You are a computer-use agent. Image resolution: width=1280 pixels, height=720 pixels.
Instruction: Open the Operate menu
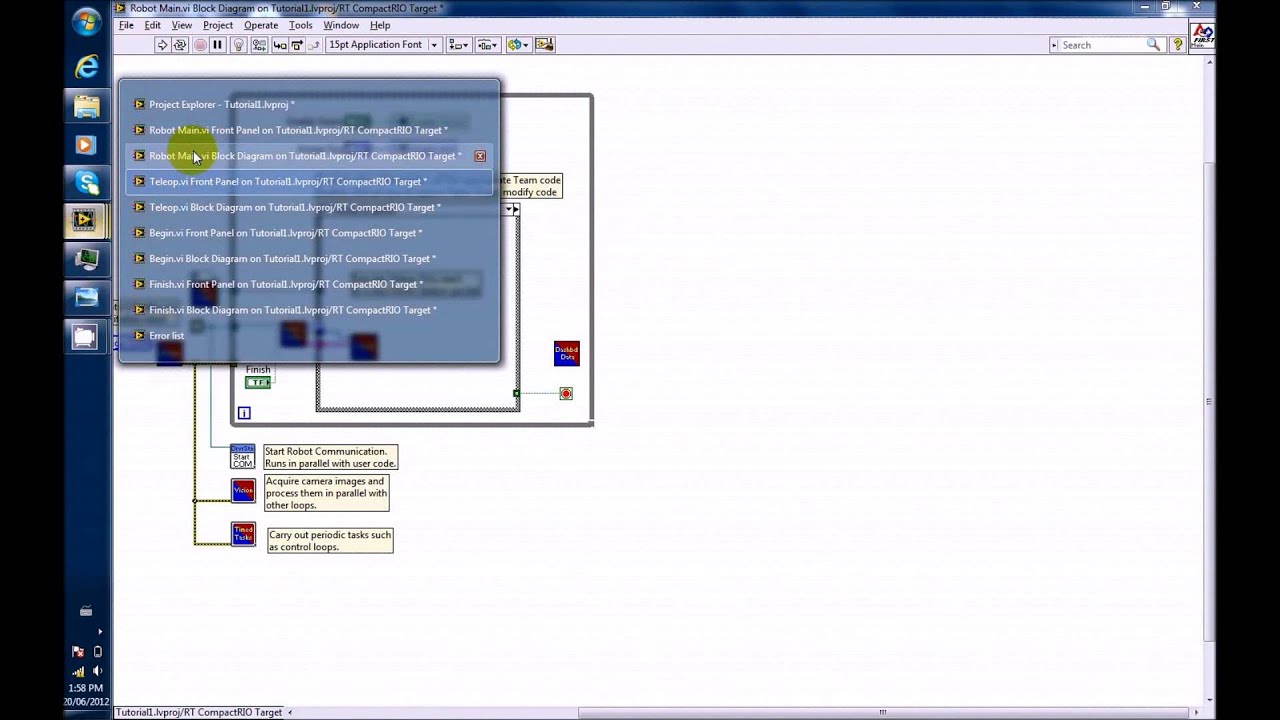pyautogui.click(x=261, y=25)
